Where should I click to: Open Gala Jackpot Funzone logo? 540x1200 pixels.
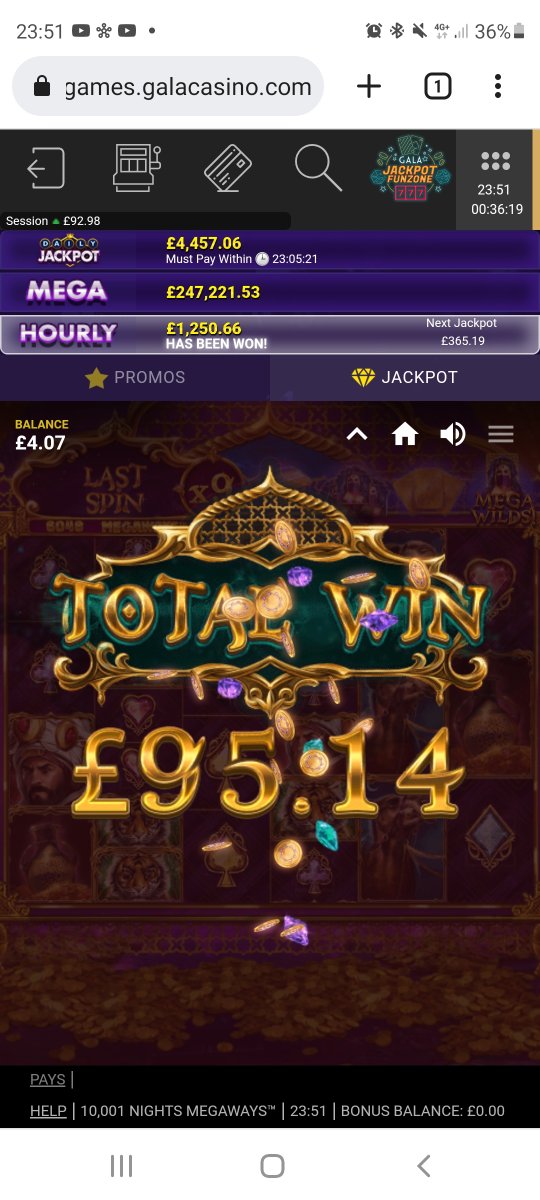[x=410, y=168]
